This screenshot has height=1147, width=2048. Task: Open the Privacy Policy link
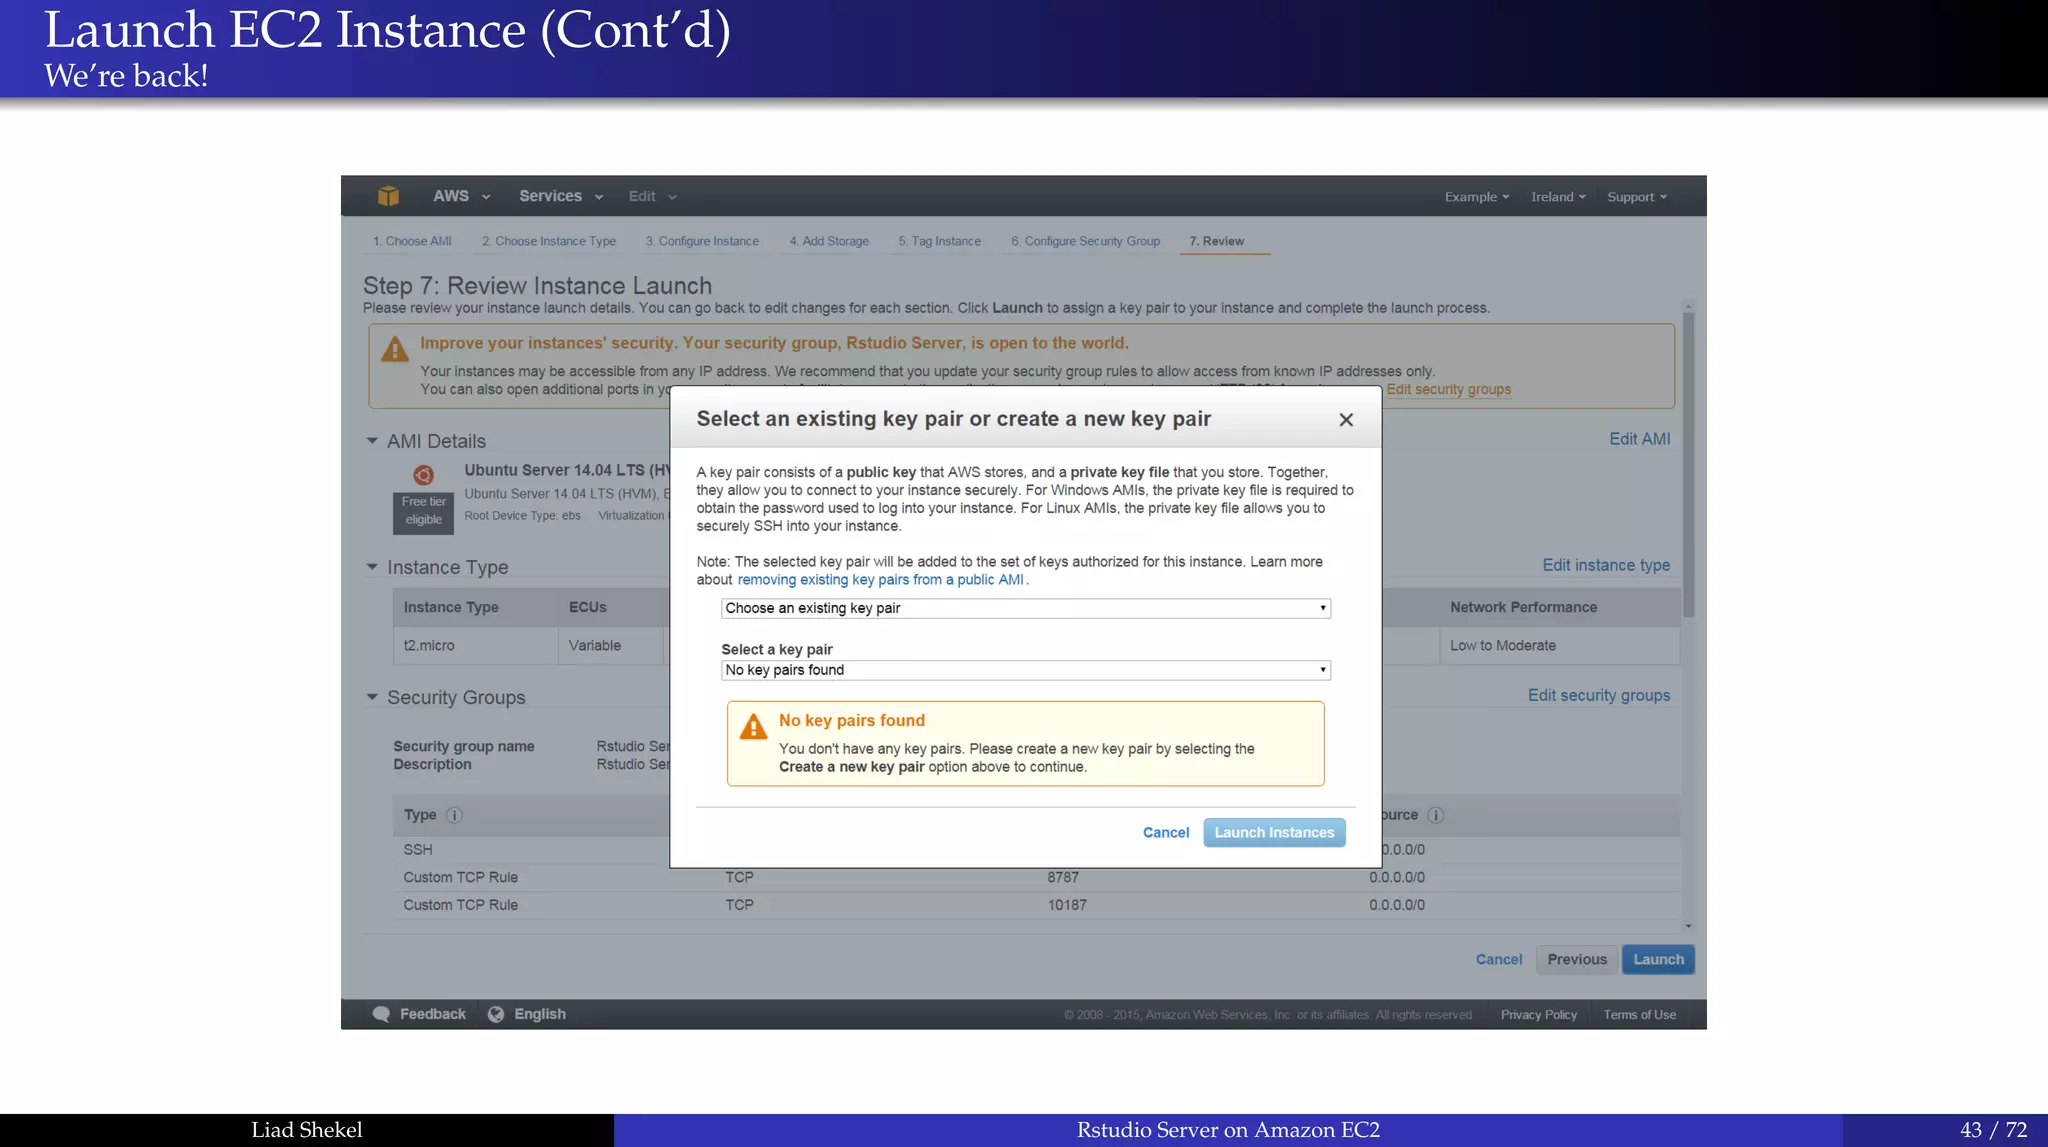click(1538, 1015)
